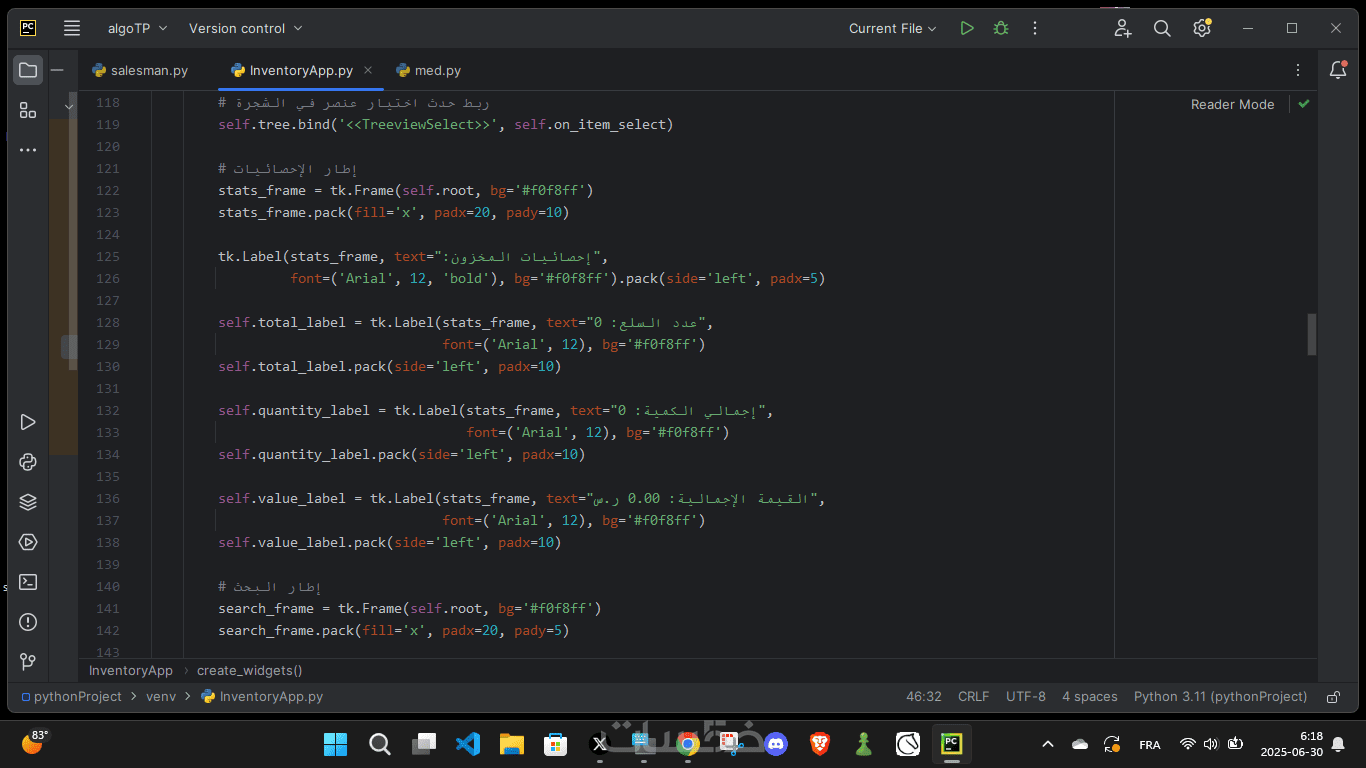Show more tool windows

tap(28, 150)
